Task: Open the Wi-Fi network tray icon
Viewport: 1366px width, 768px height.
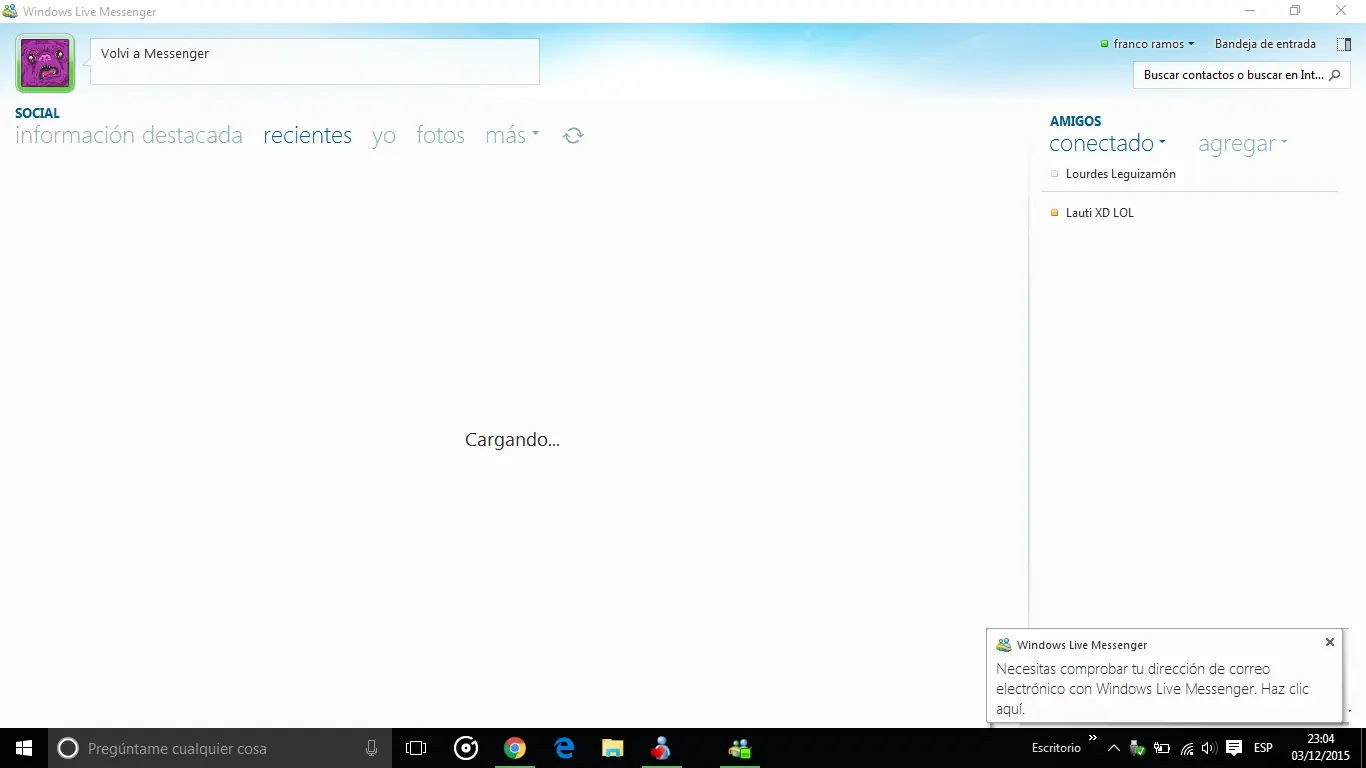Action: coord(1187,748)
